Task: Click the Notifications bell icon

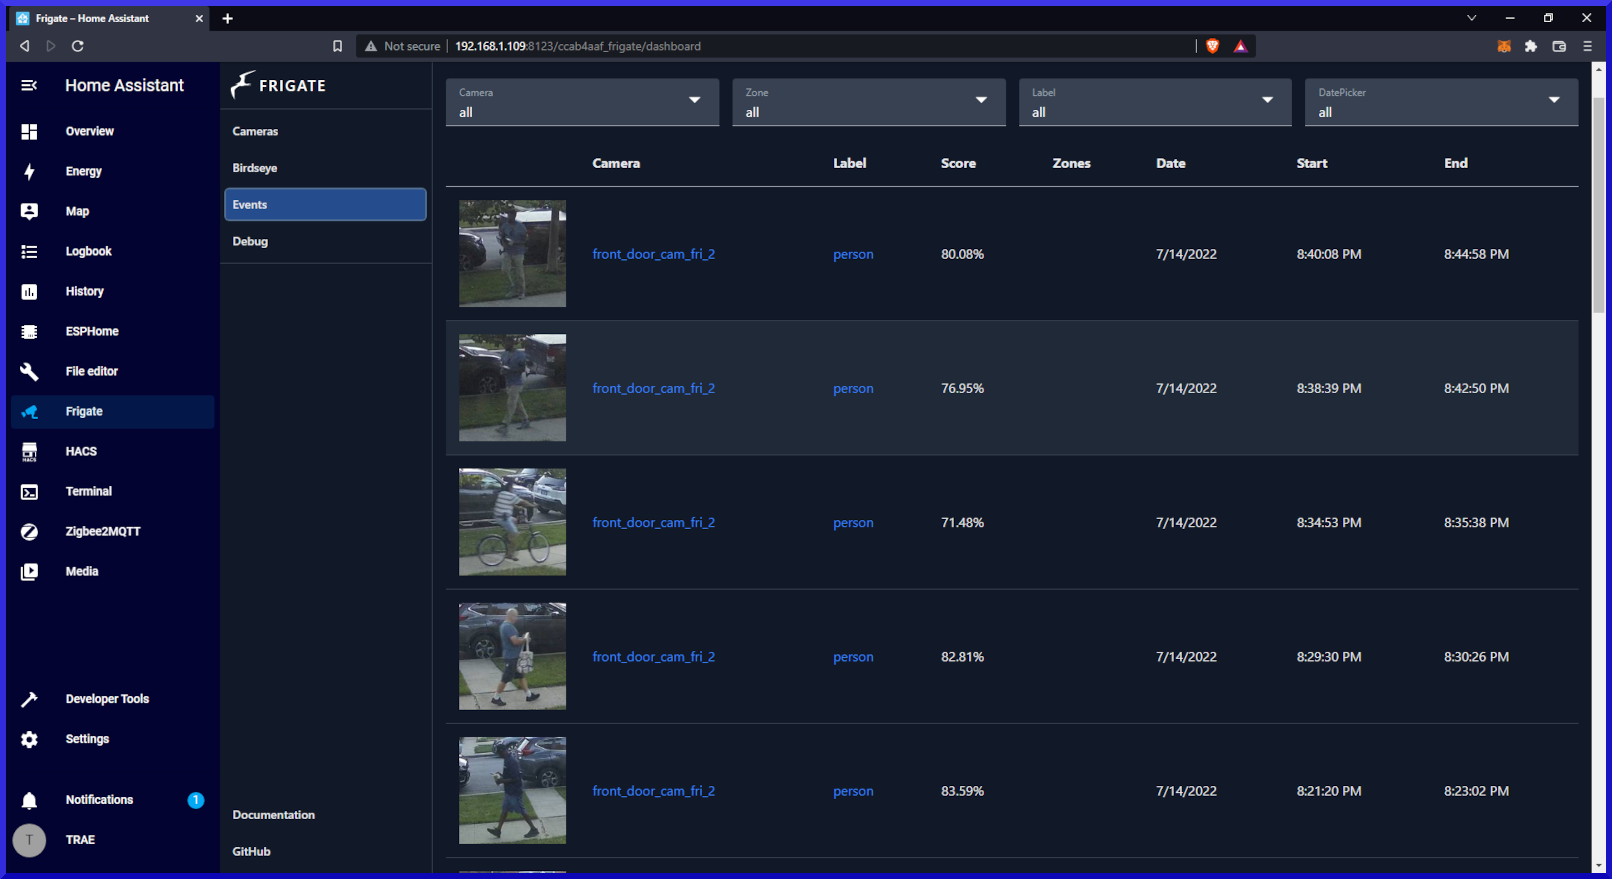Action: [x=29, y=800]
